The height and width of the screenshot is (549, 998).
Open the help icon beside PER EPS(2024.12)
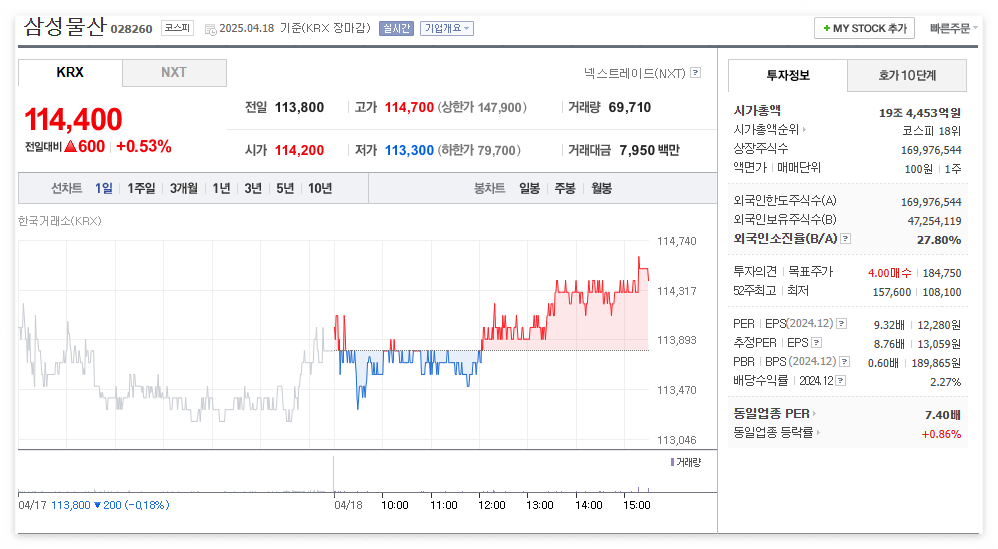841,323
